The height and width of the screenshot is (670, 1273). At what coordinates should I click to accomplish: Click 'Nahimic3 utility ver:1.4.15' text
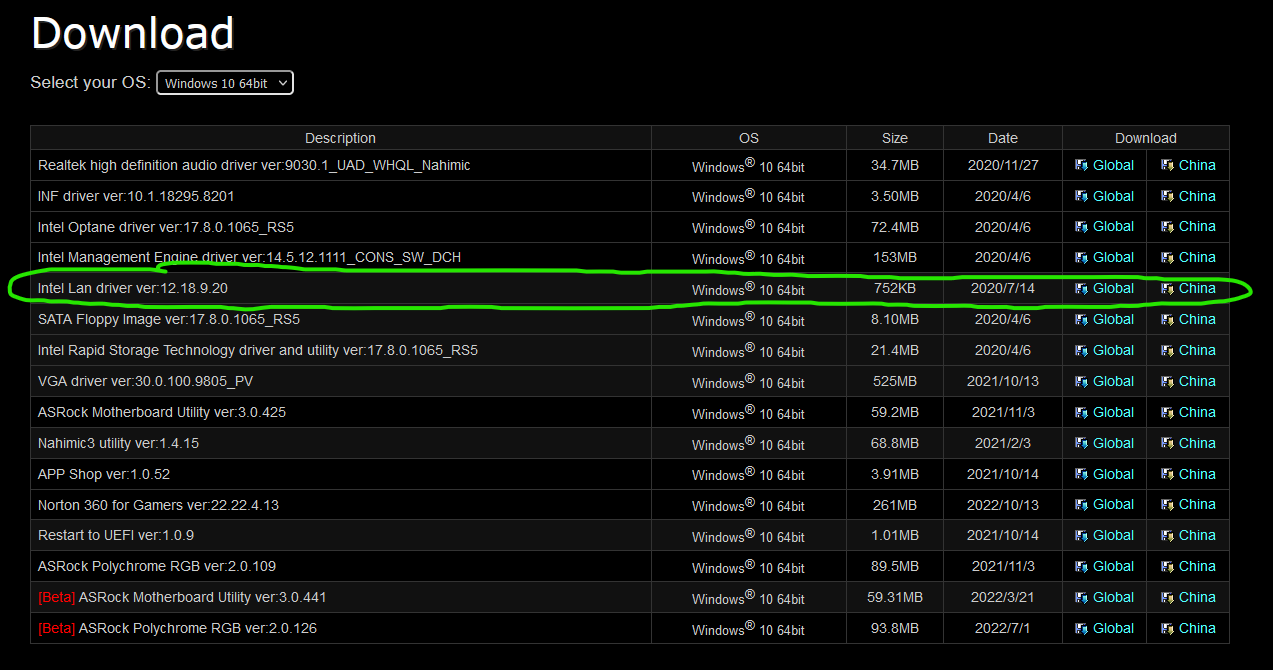click(118, 443)
